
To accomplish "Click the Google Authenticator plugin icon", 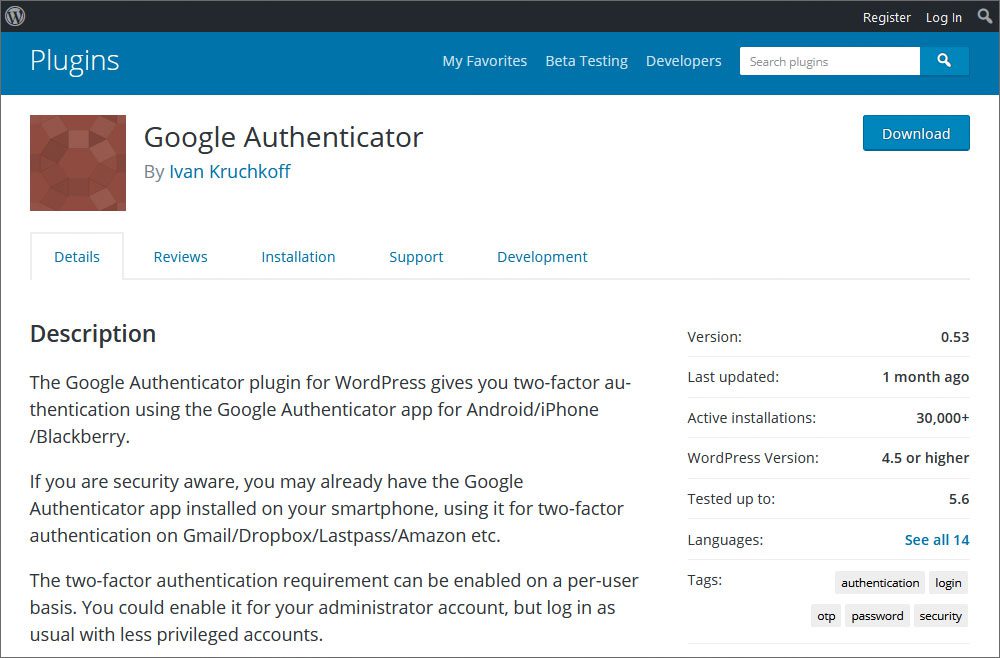I will click(x=77, y=162).
